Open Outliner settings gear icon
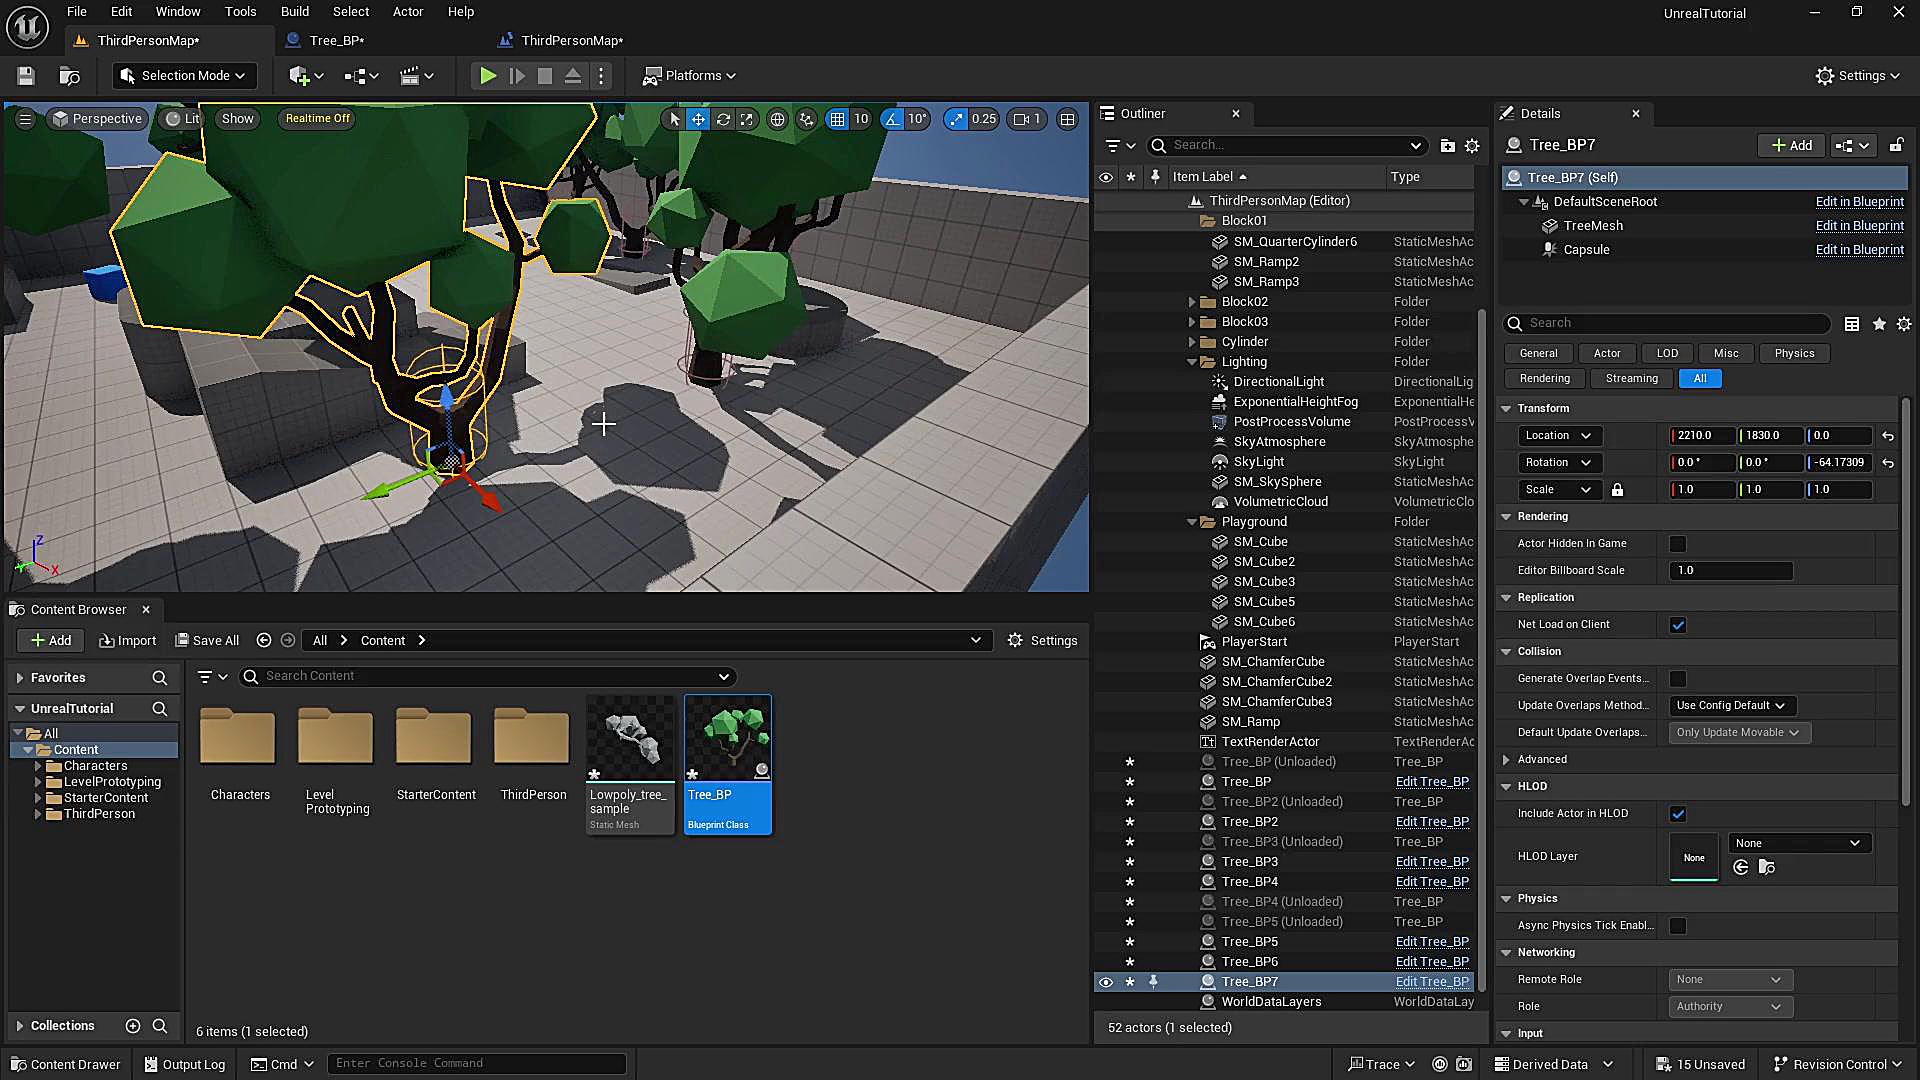This screenshot has width=1920, height=1080. coord(1472,146)
